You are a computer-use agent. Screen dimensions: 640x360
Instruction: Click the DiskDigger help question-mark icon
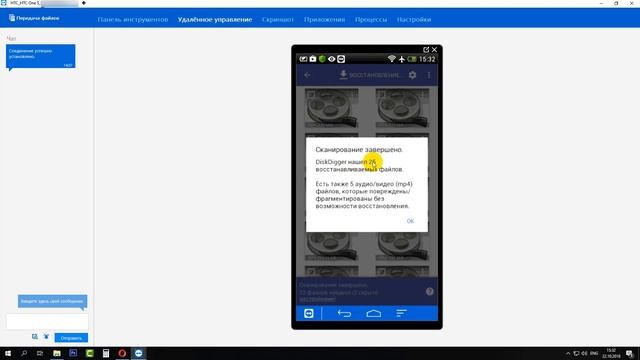tap(429, 291)
